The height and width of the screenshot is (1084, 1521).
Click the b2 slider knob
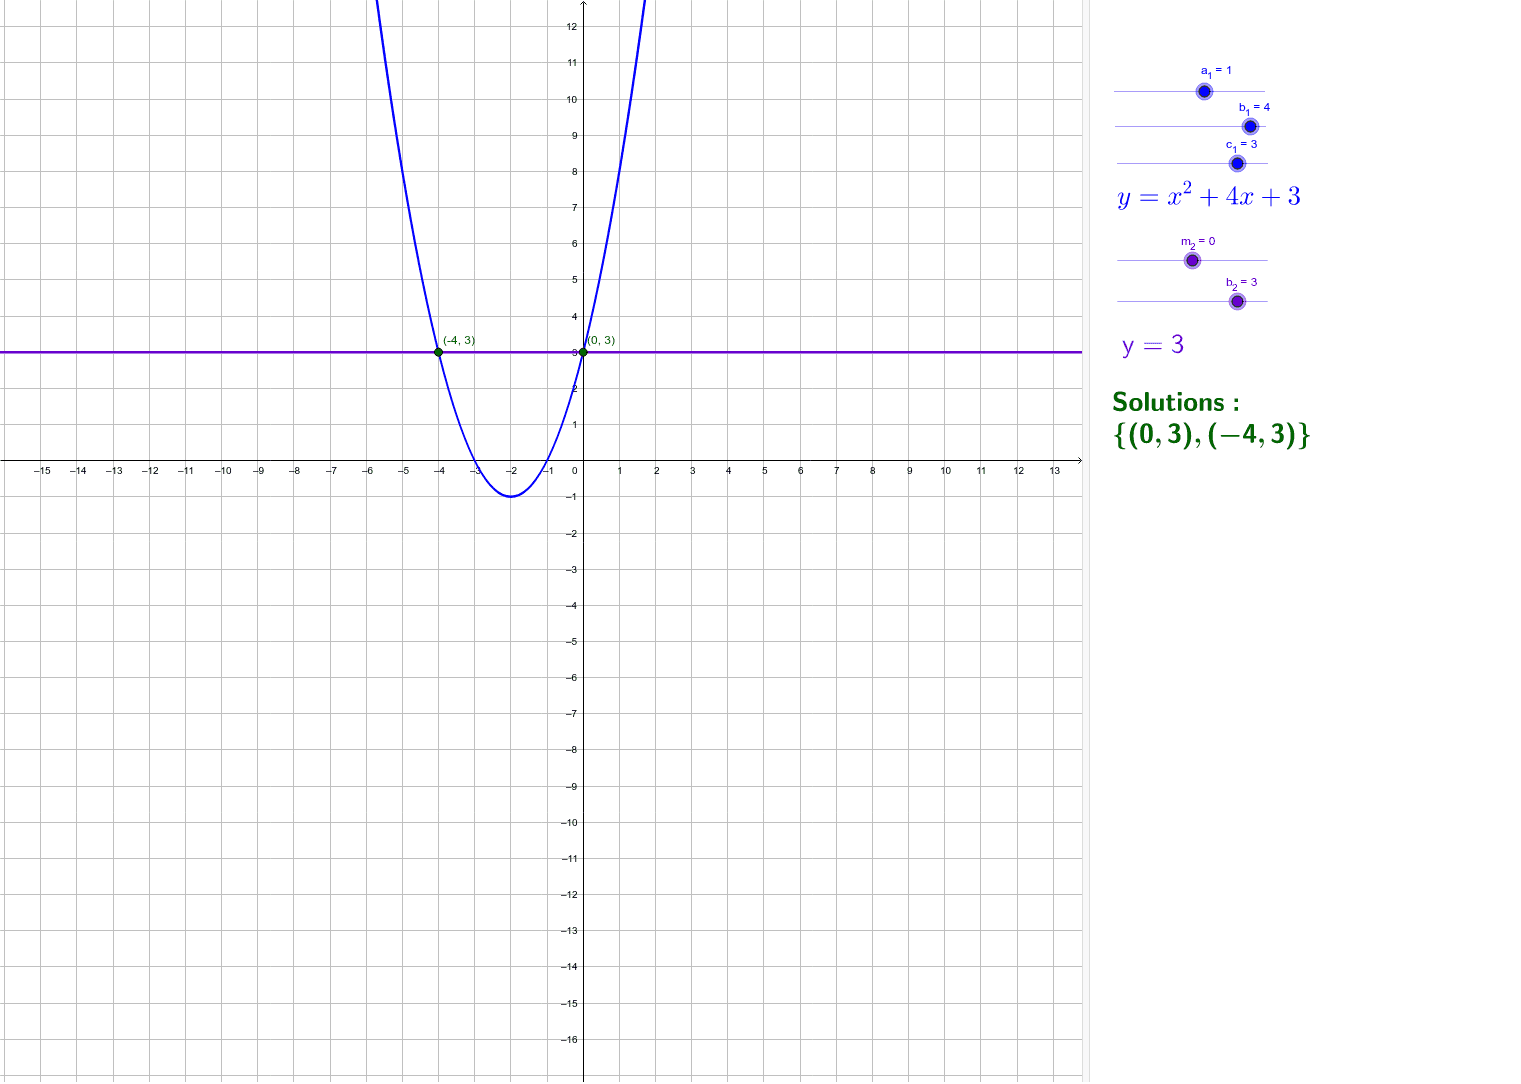(1237, 300)
